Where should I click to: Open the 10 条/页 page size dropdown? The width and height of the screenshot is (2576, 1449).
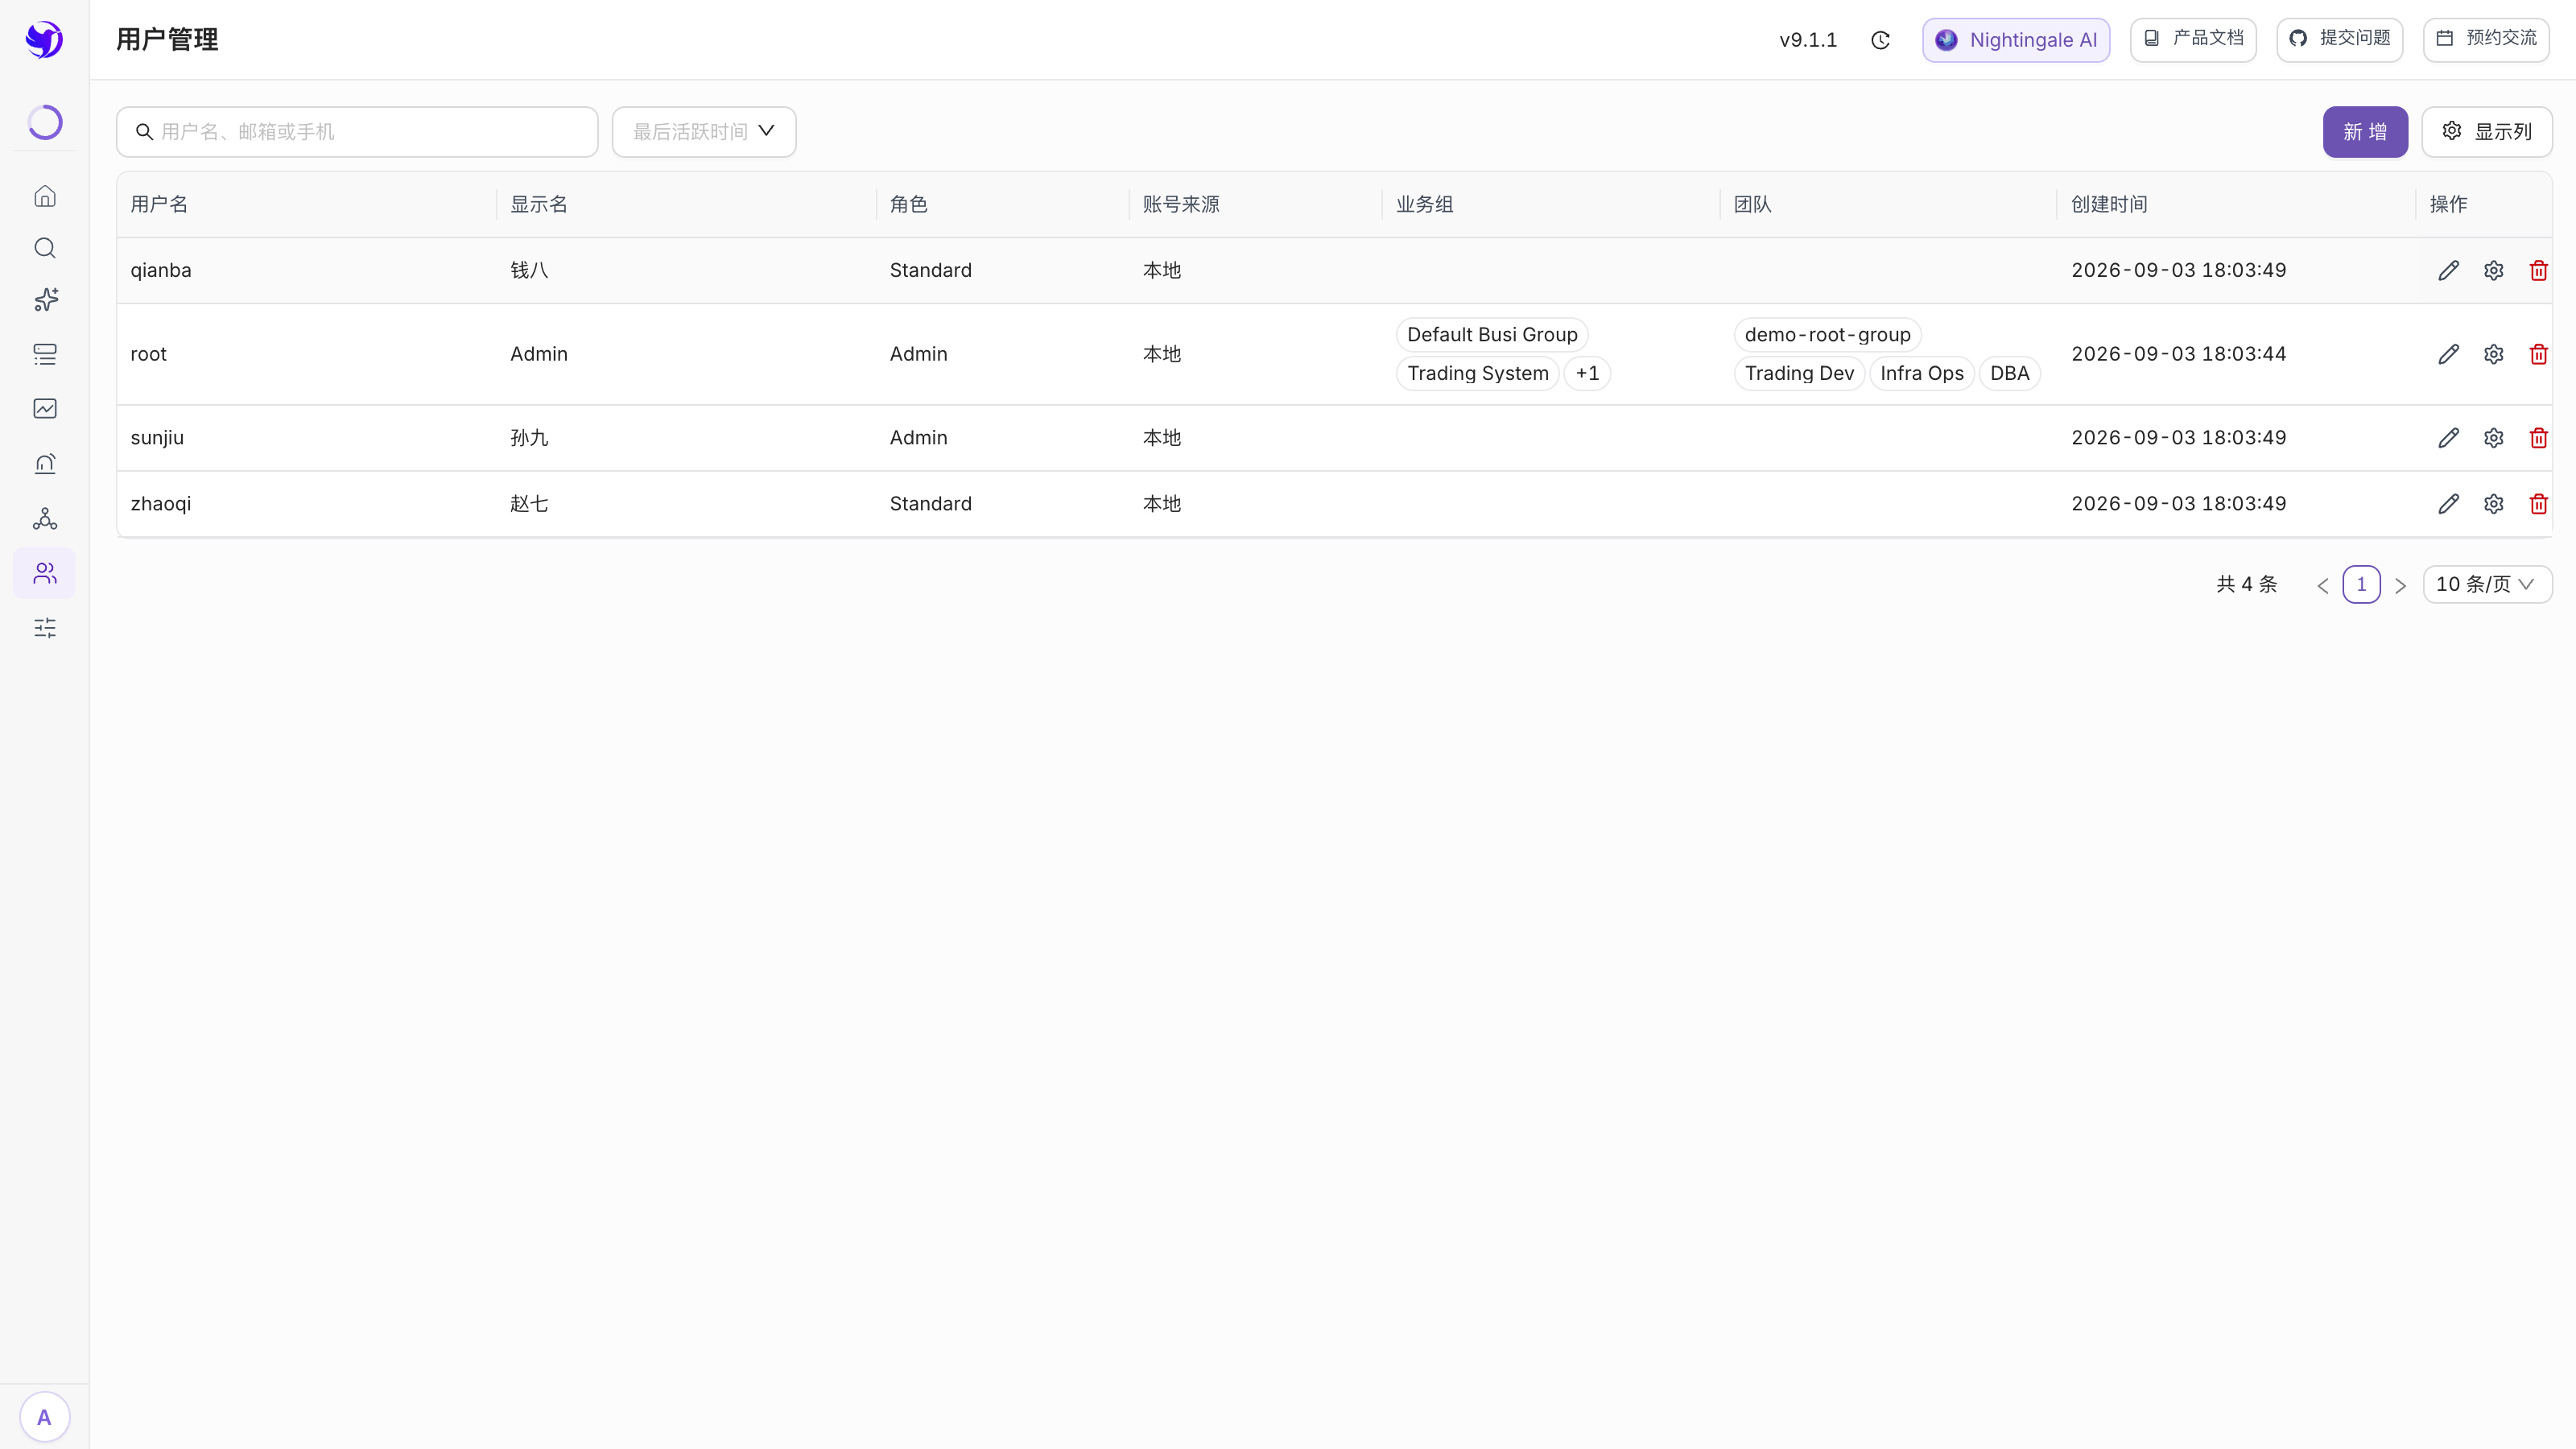[2487, 584]
